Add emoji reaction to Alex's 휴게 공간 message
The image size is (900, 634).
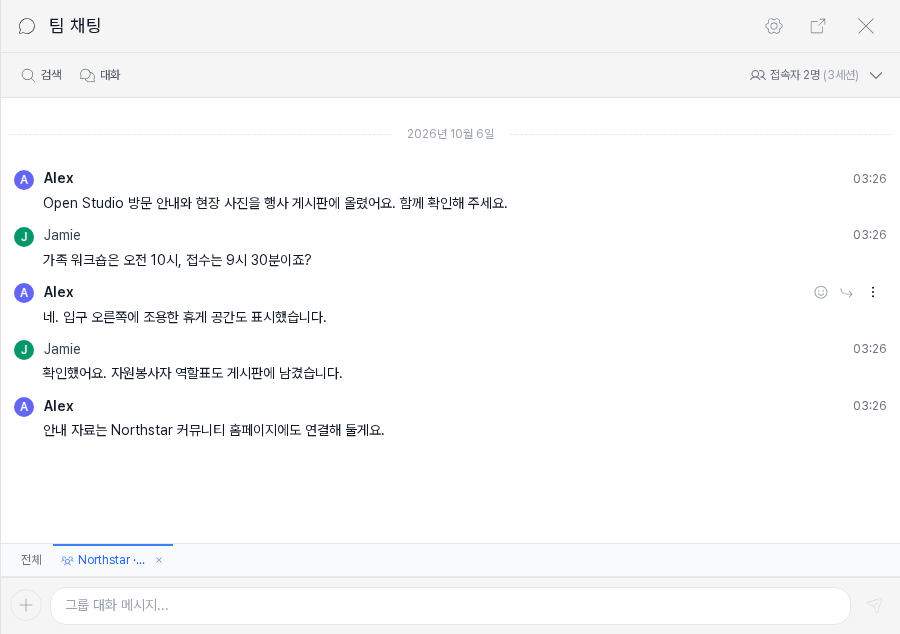pyautogui.click(x=821, y=293)
